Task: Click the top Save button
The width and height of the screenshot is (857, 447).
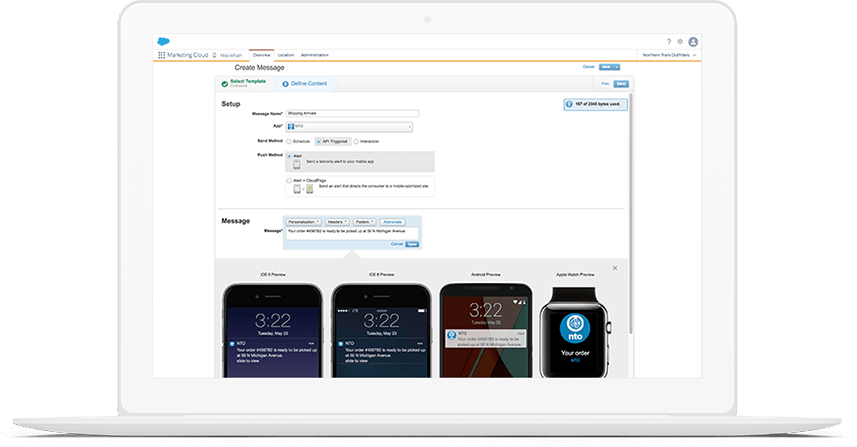Action: (606, 67)
